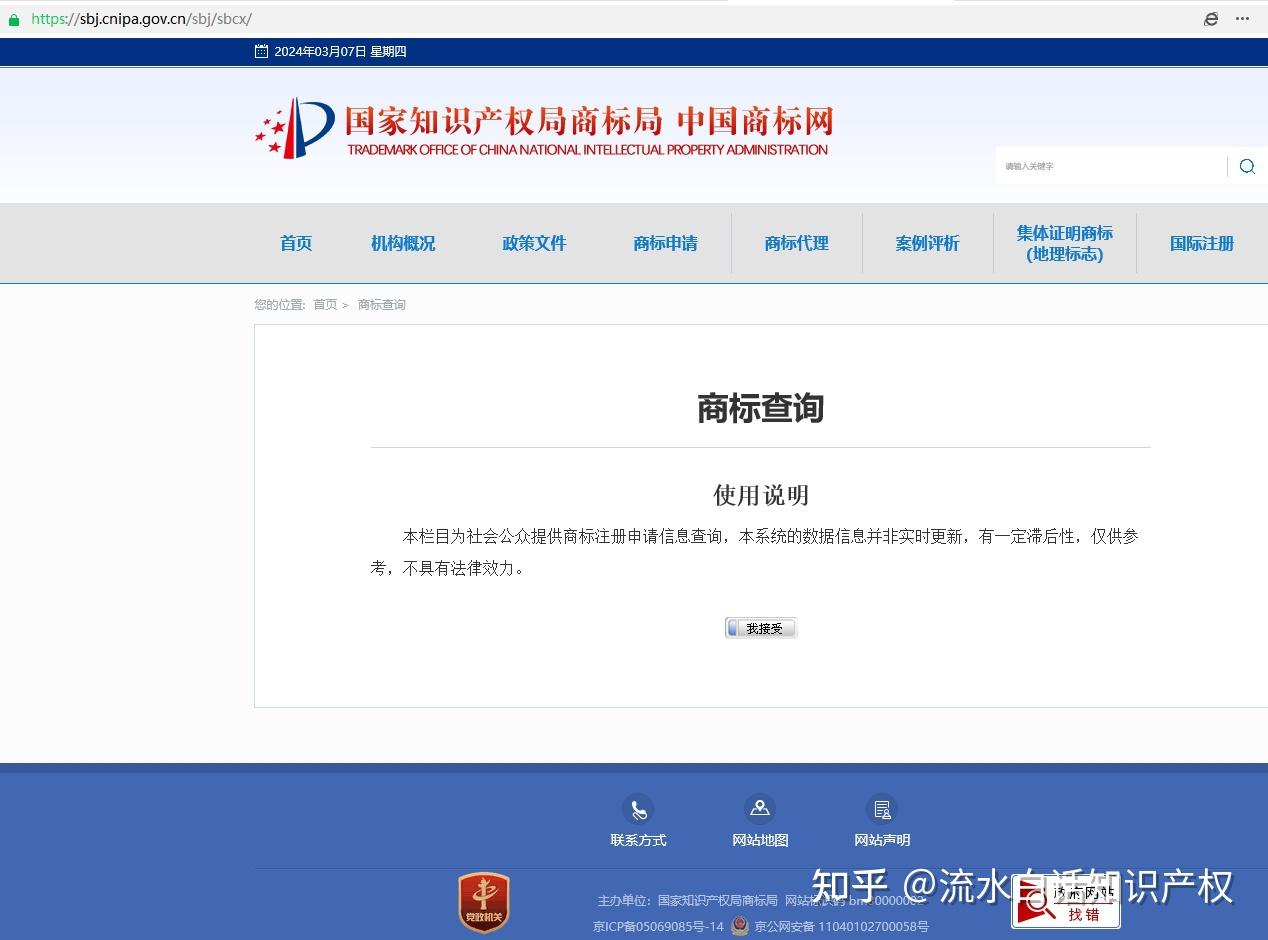Open the 商标申请 navigation item
The height and width of the screenshot is (940, 1268).
[x=665, y=243]
